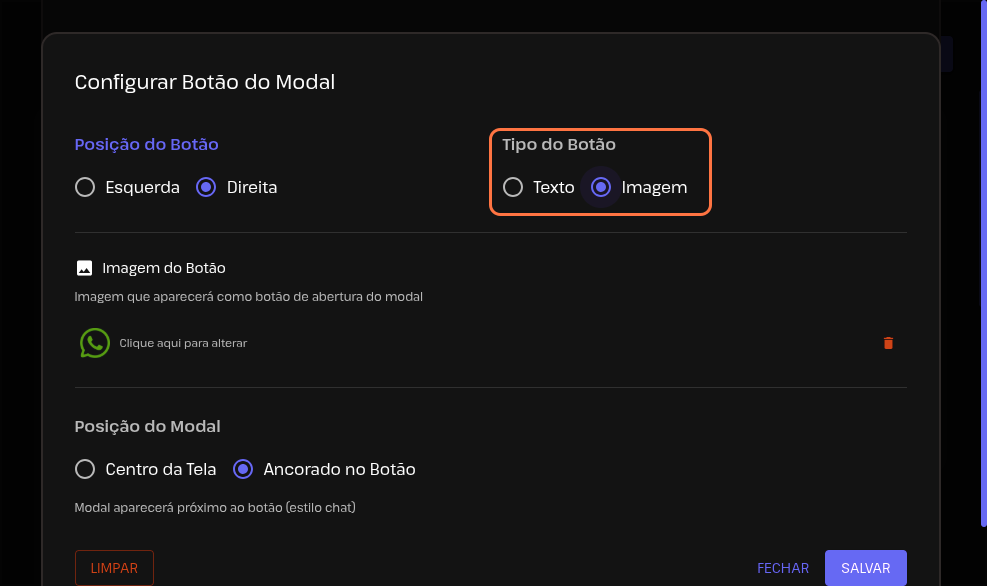
Task: Click the 'Configurar Botão do Modal' dialog title
Action: tap(205, 82)
